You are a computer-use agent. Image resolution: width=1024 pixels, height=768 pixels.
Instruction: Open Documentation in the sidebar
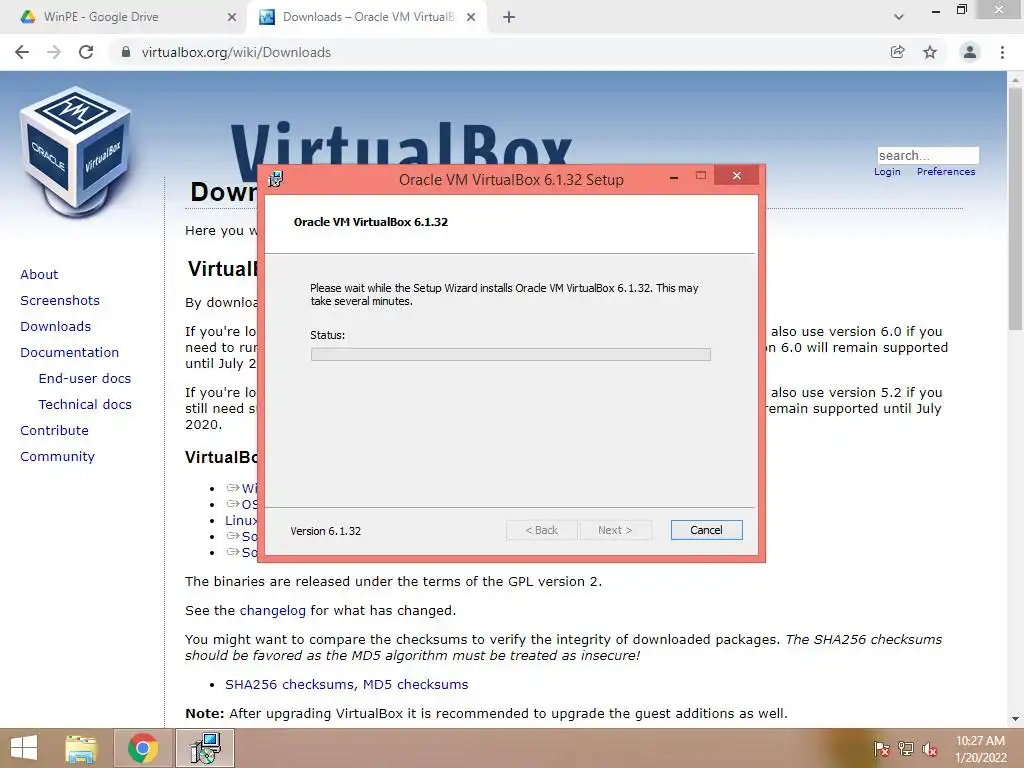coord(70,353)
